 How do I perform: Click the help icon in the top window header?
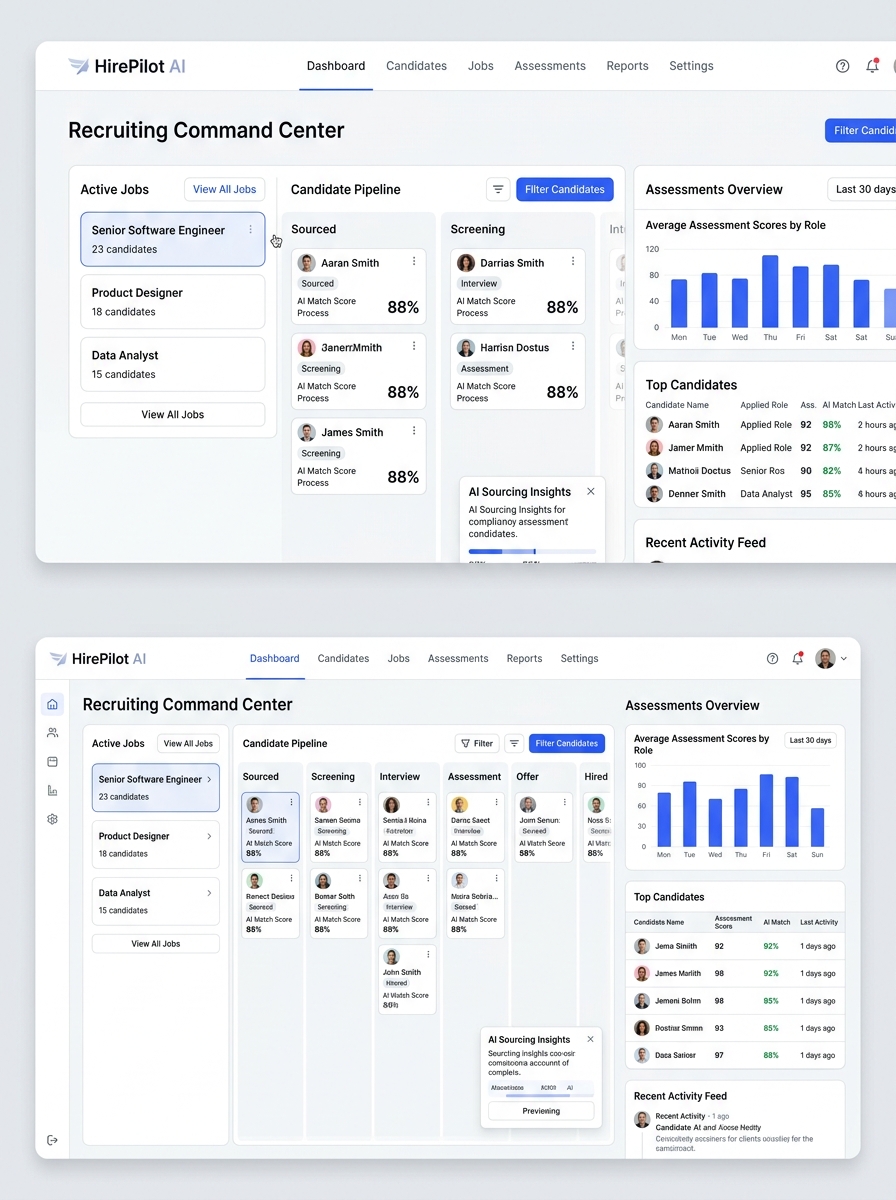point(843,66)
